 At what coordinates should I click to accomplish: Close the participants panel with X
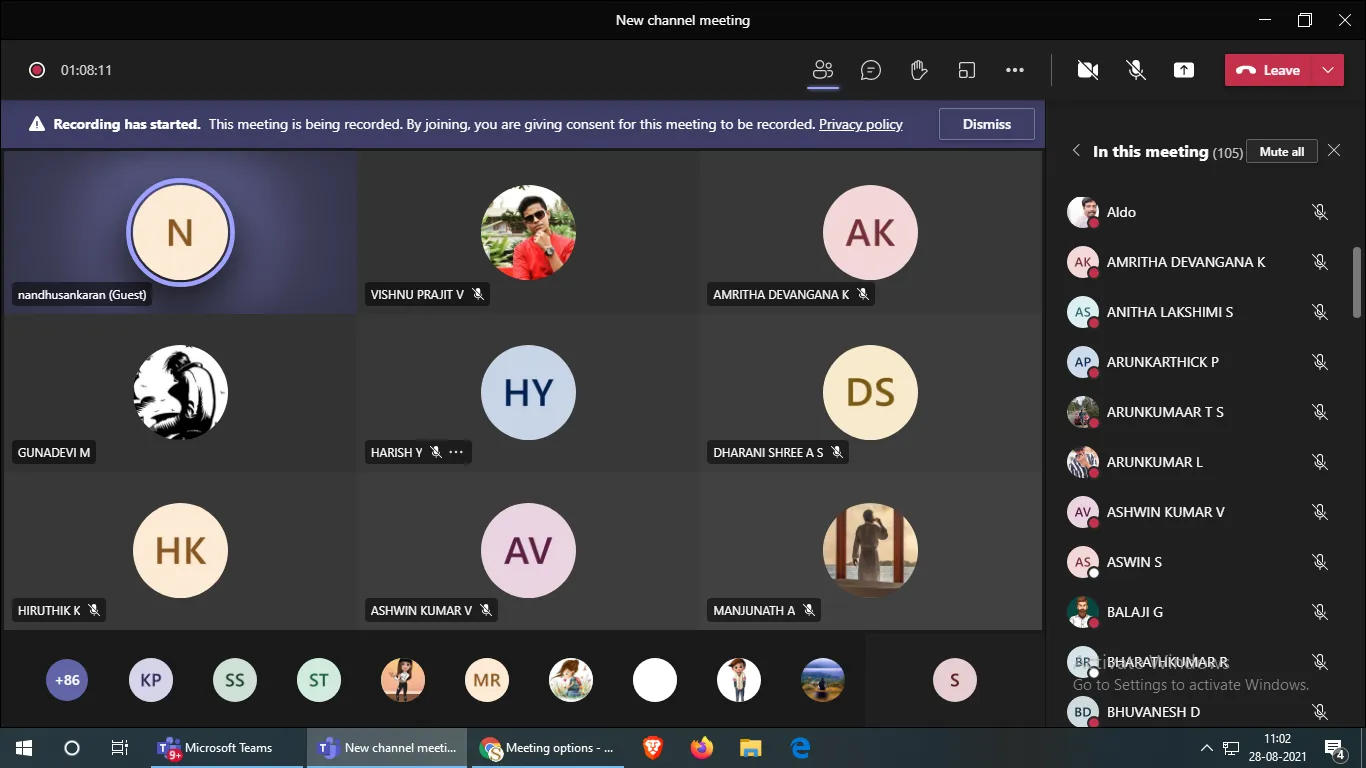(1334, 151)
